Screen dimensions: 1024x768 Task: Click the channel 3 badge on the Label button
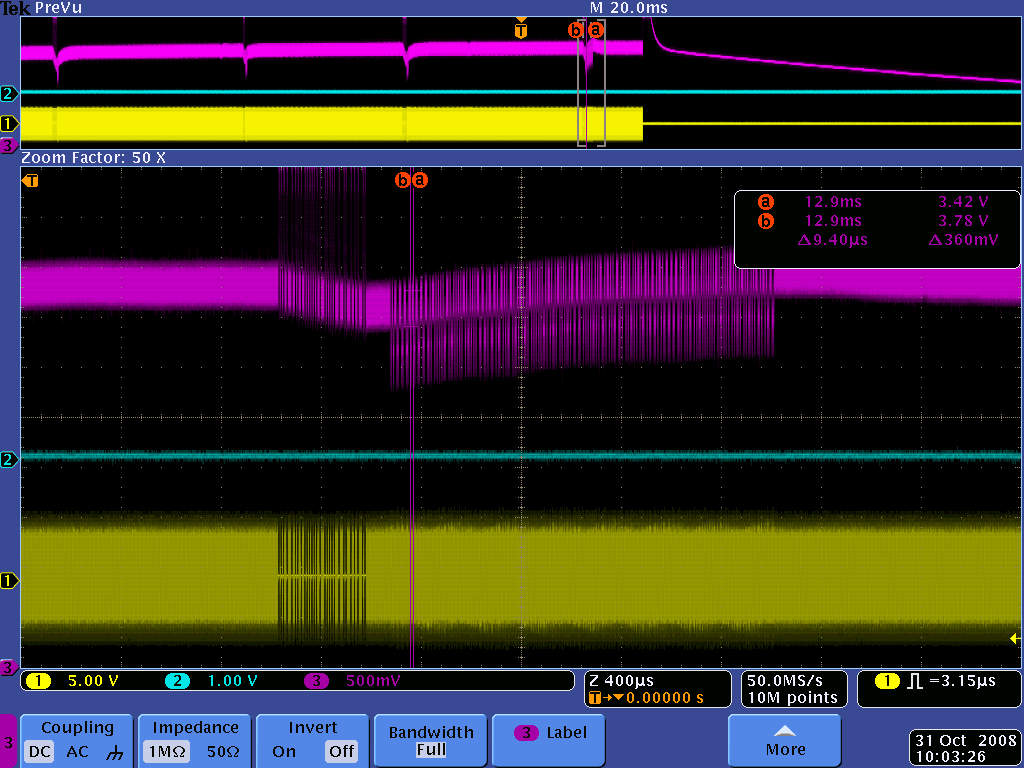pyautogui.click(x=526, y=733)
